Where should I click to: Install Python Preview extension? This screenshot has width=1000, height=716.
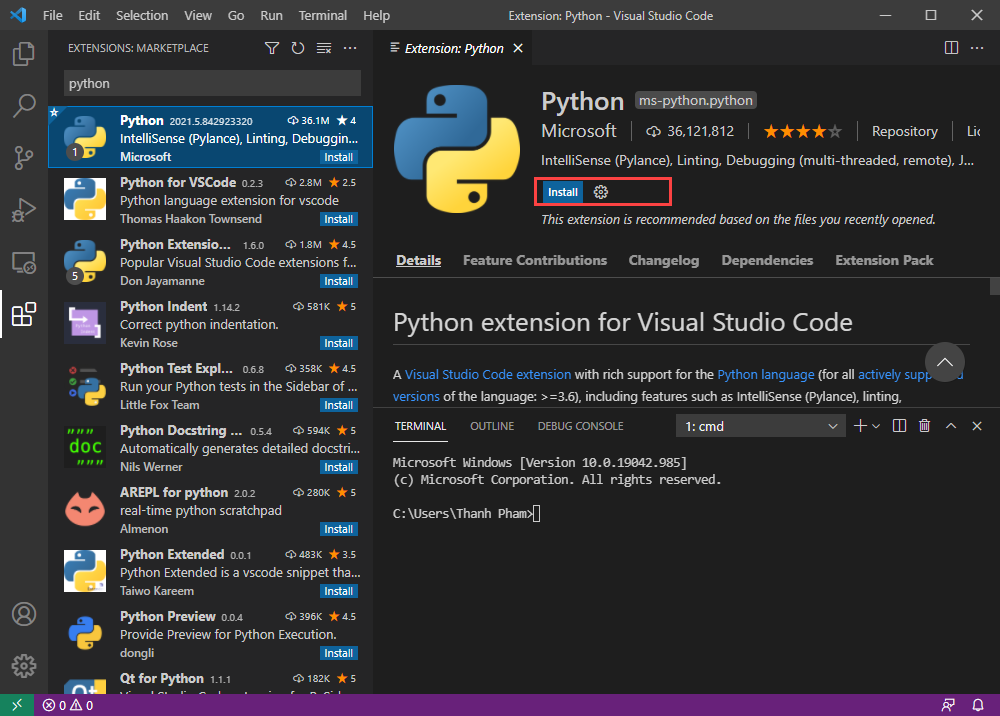tap(339, 654)
